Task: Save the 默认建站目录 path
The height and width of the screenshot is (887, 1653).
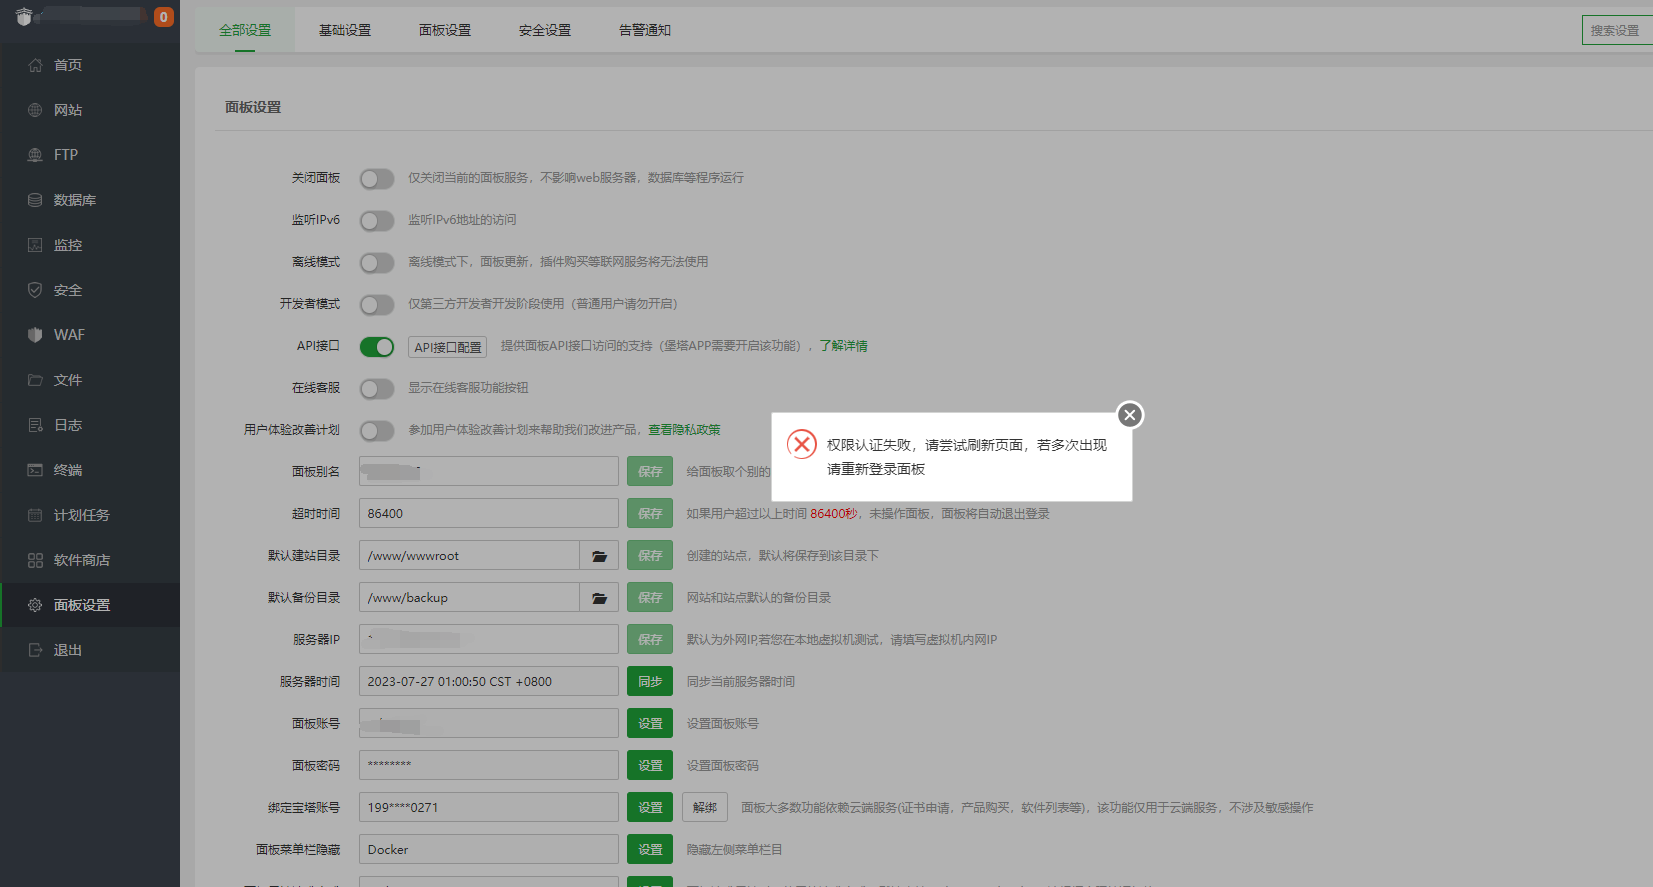Action: [x=650, y=555]
